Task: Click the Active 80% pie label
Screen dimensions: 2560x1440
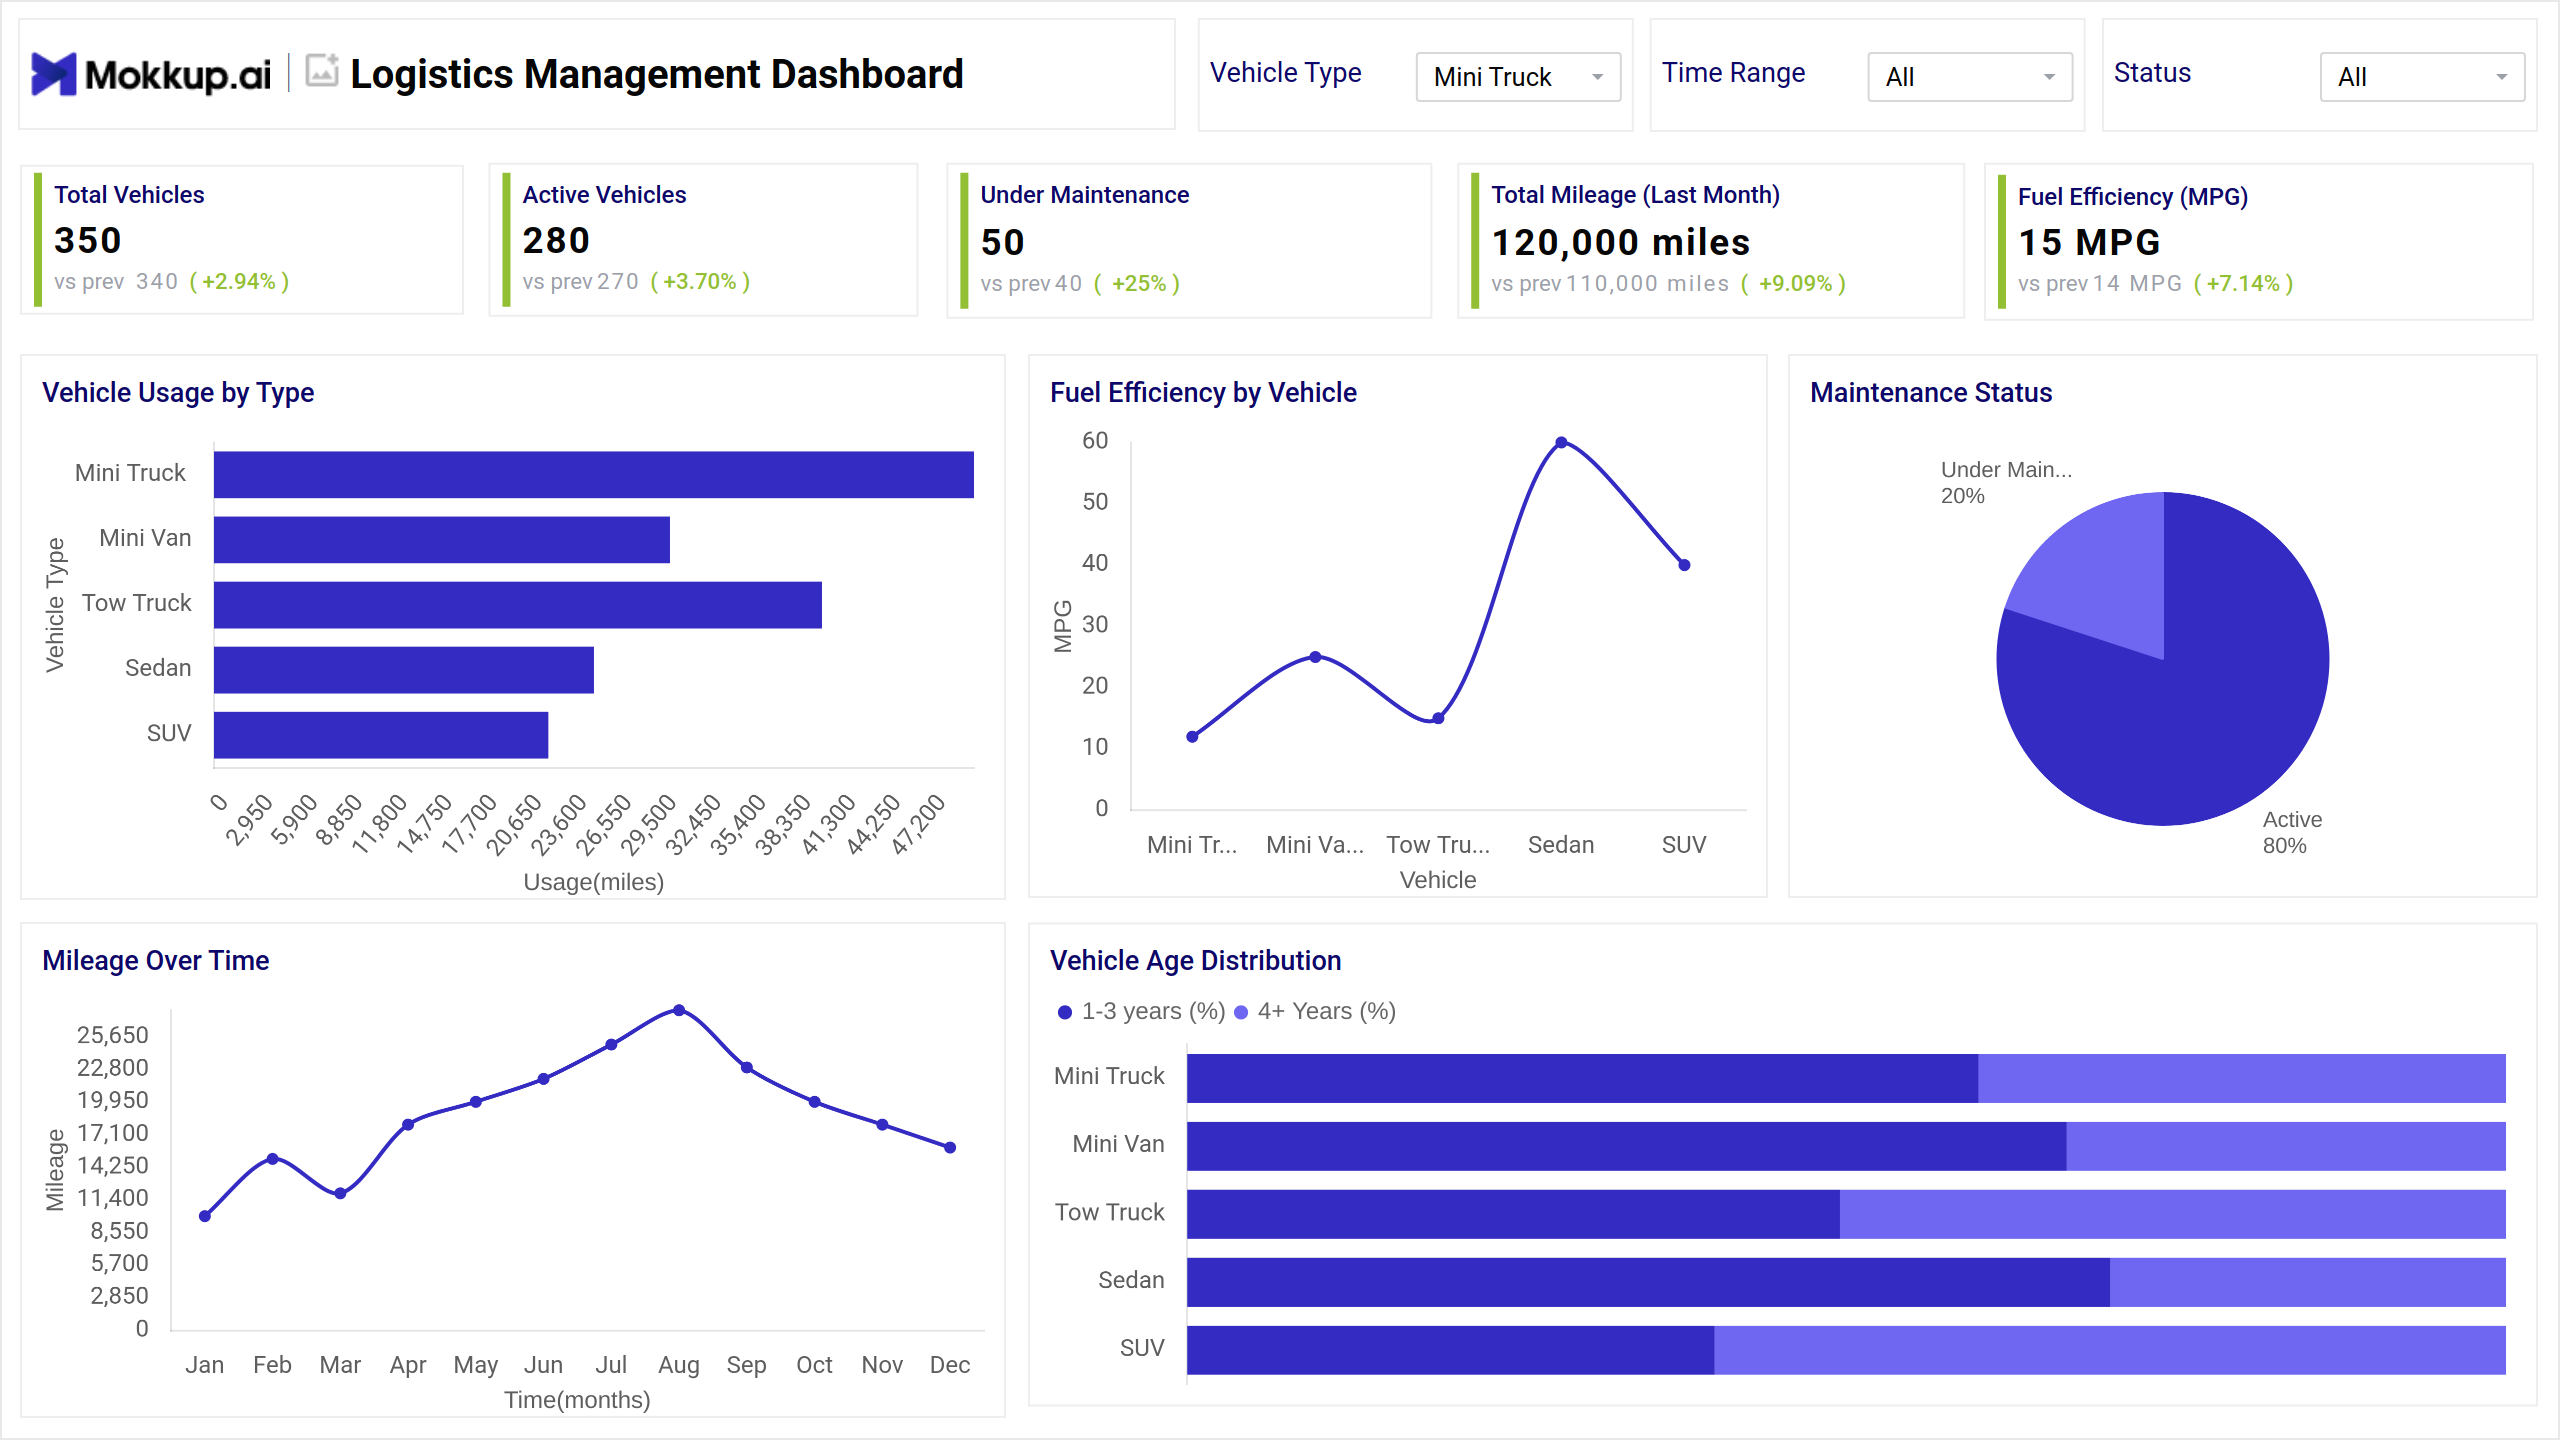Action: [2292, 832]
